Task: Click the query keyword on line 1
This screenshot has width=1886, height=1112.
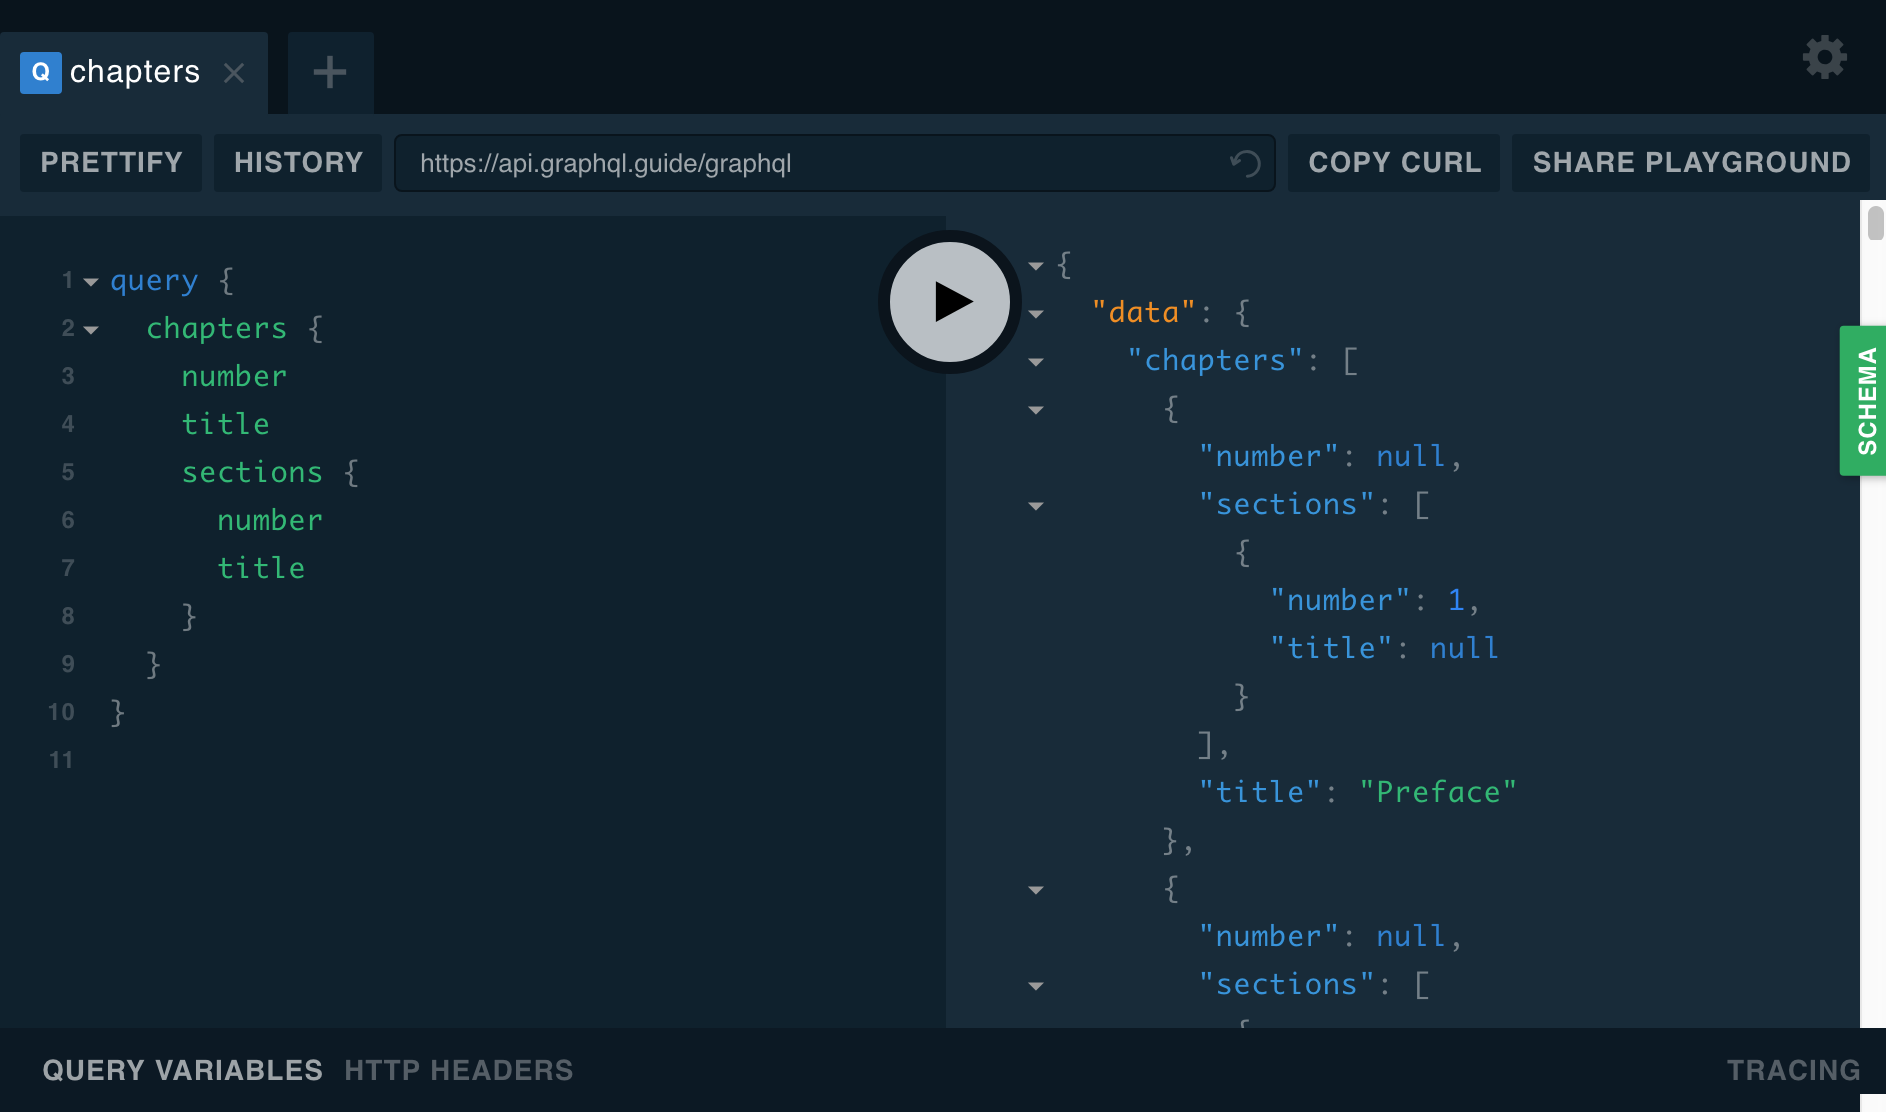Action: (x=154, y=281)
